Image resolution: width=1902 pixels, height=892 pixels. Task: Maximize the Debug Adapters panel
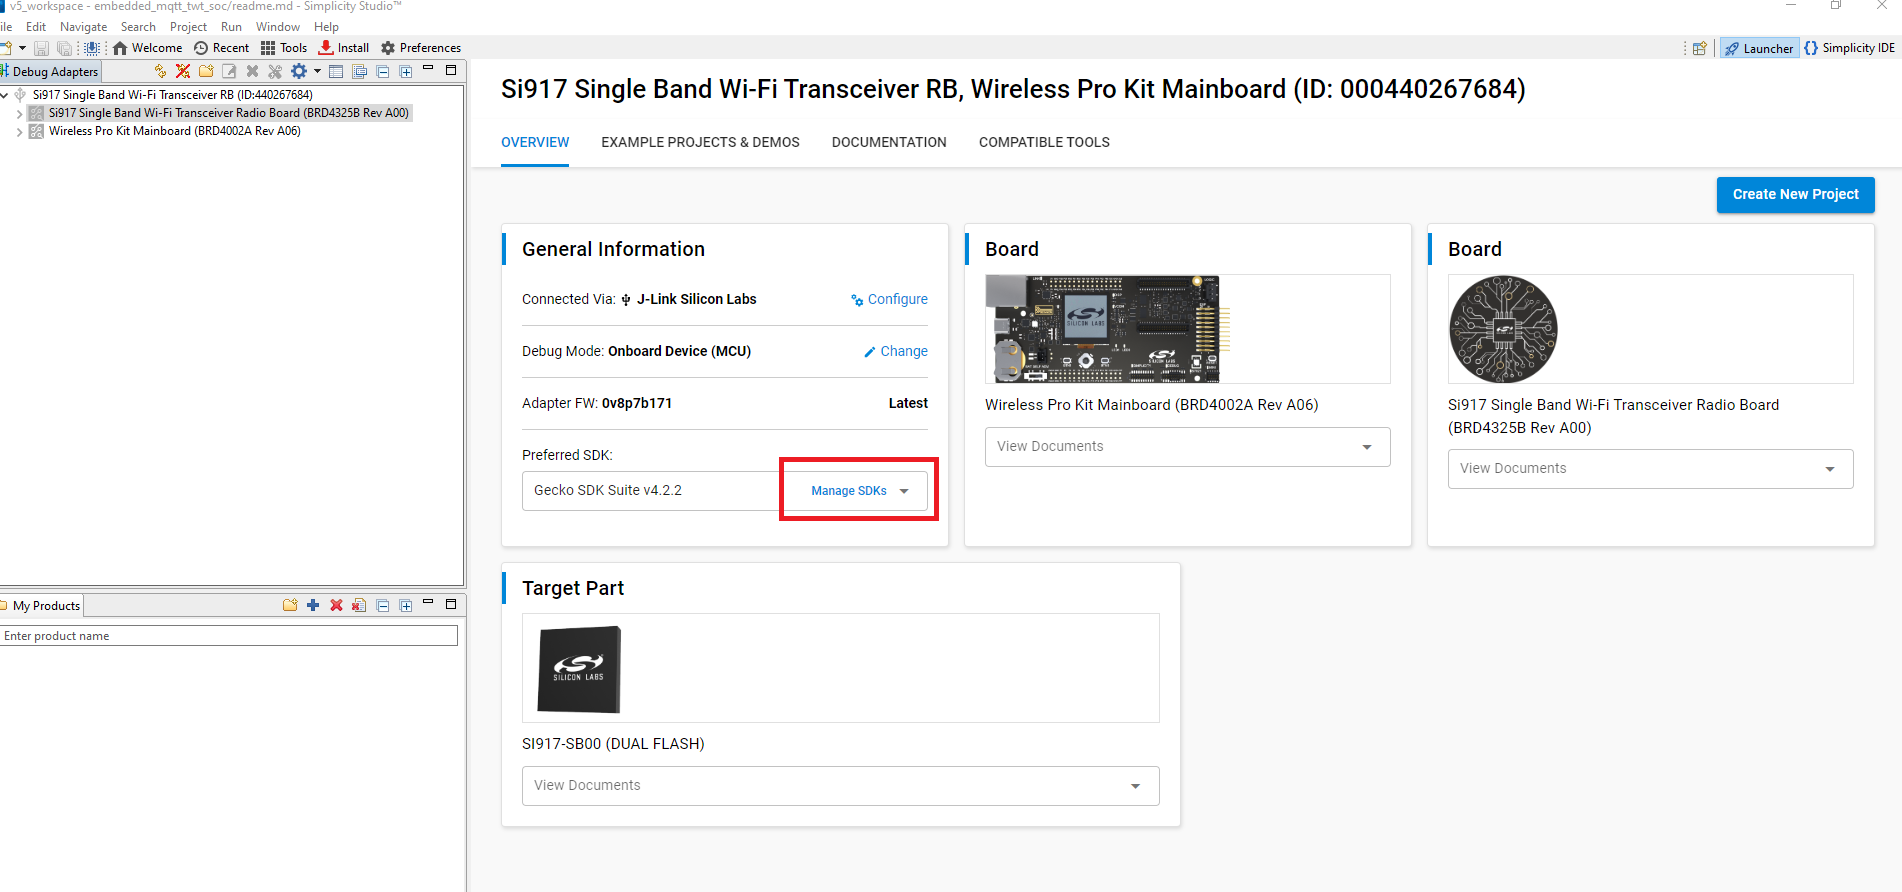click(x=451, y=70)
